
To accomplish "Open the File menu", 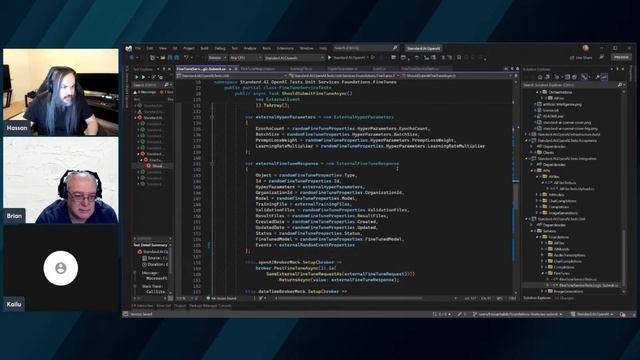I will coord(138,48).
